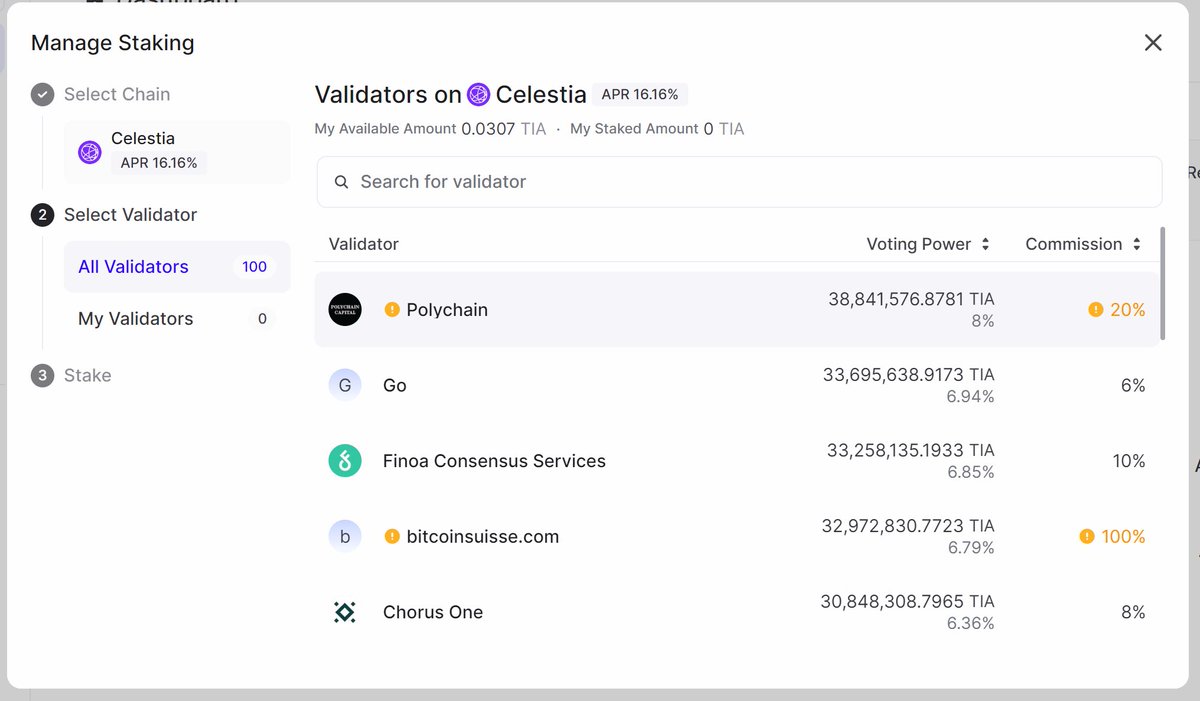The image size is (1200, 701).
Task: Sort validators by Voting Power
Action: (x=928, y=244)
